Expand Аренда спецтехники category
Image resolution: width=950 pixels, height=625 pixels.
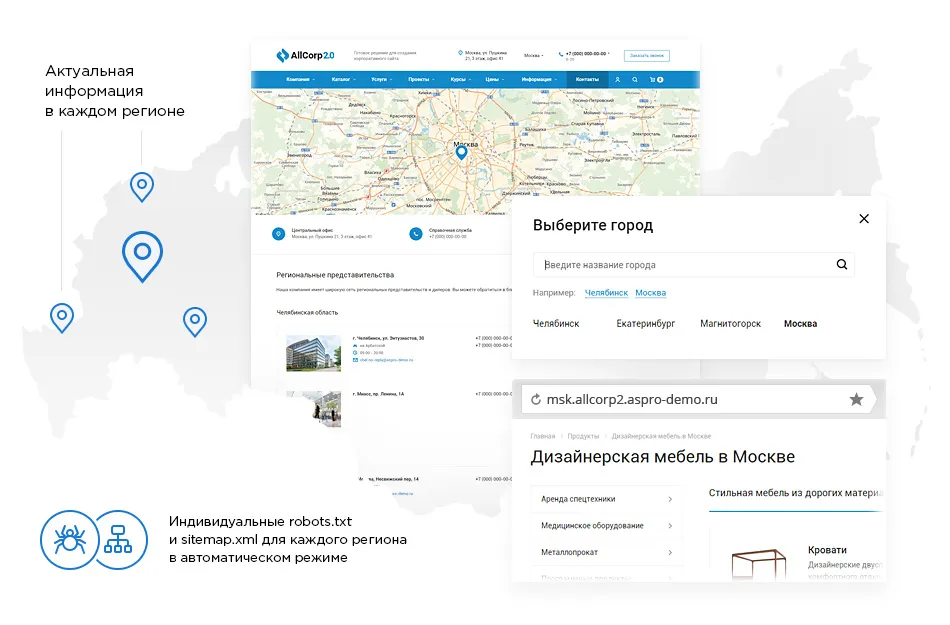tap(606, 499)
